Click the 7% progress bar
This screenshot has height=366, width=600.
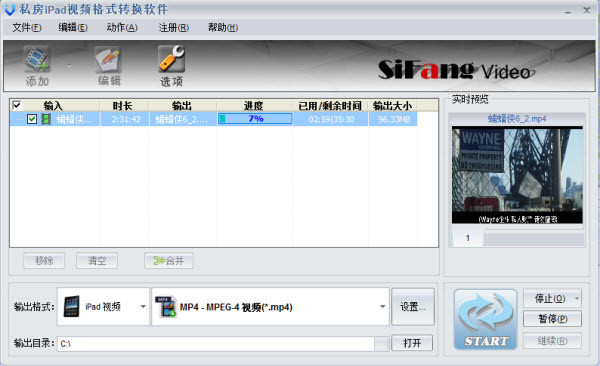255,119
